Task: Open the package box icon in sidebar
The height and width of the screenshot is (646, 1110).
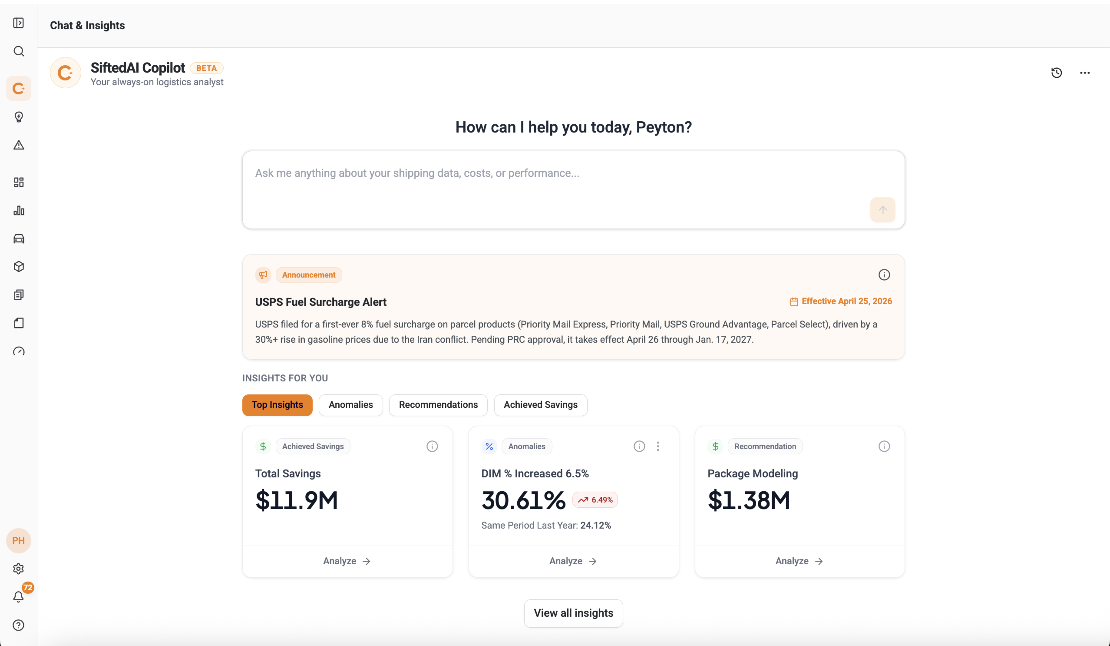Action: (18, 267)
